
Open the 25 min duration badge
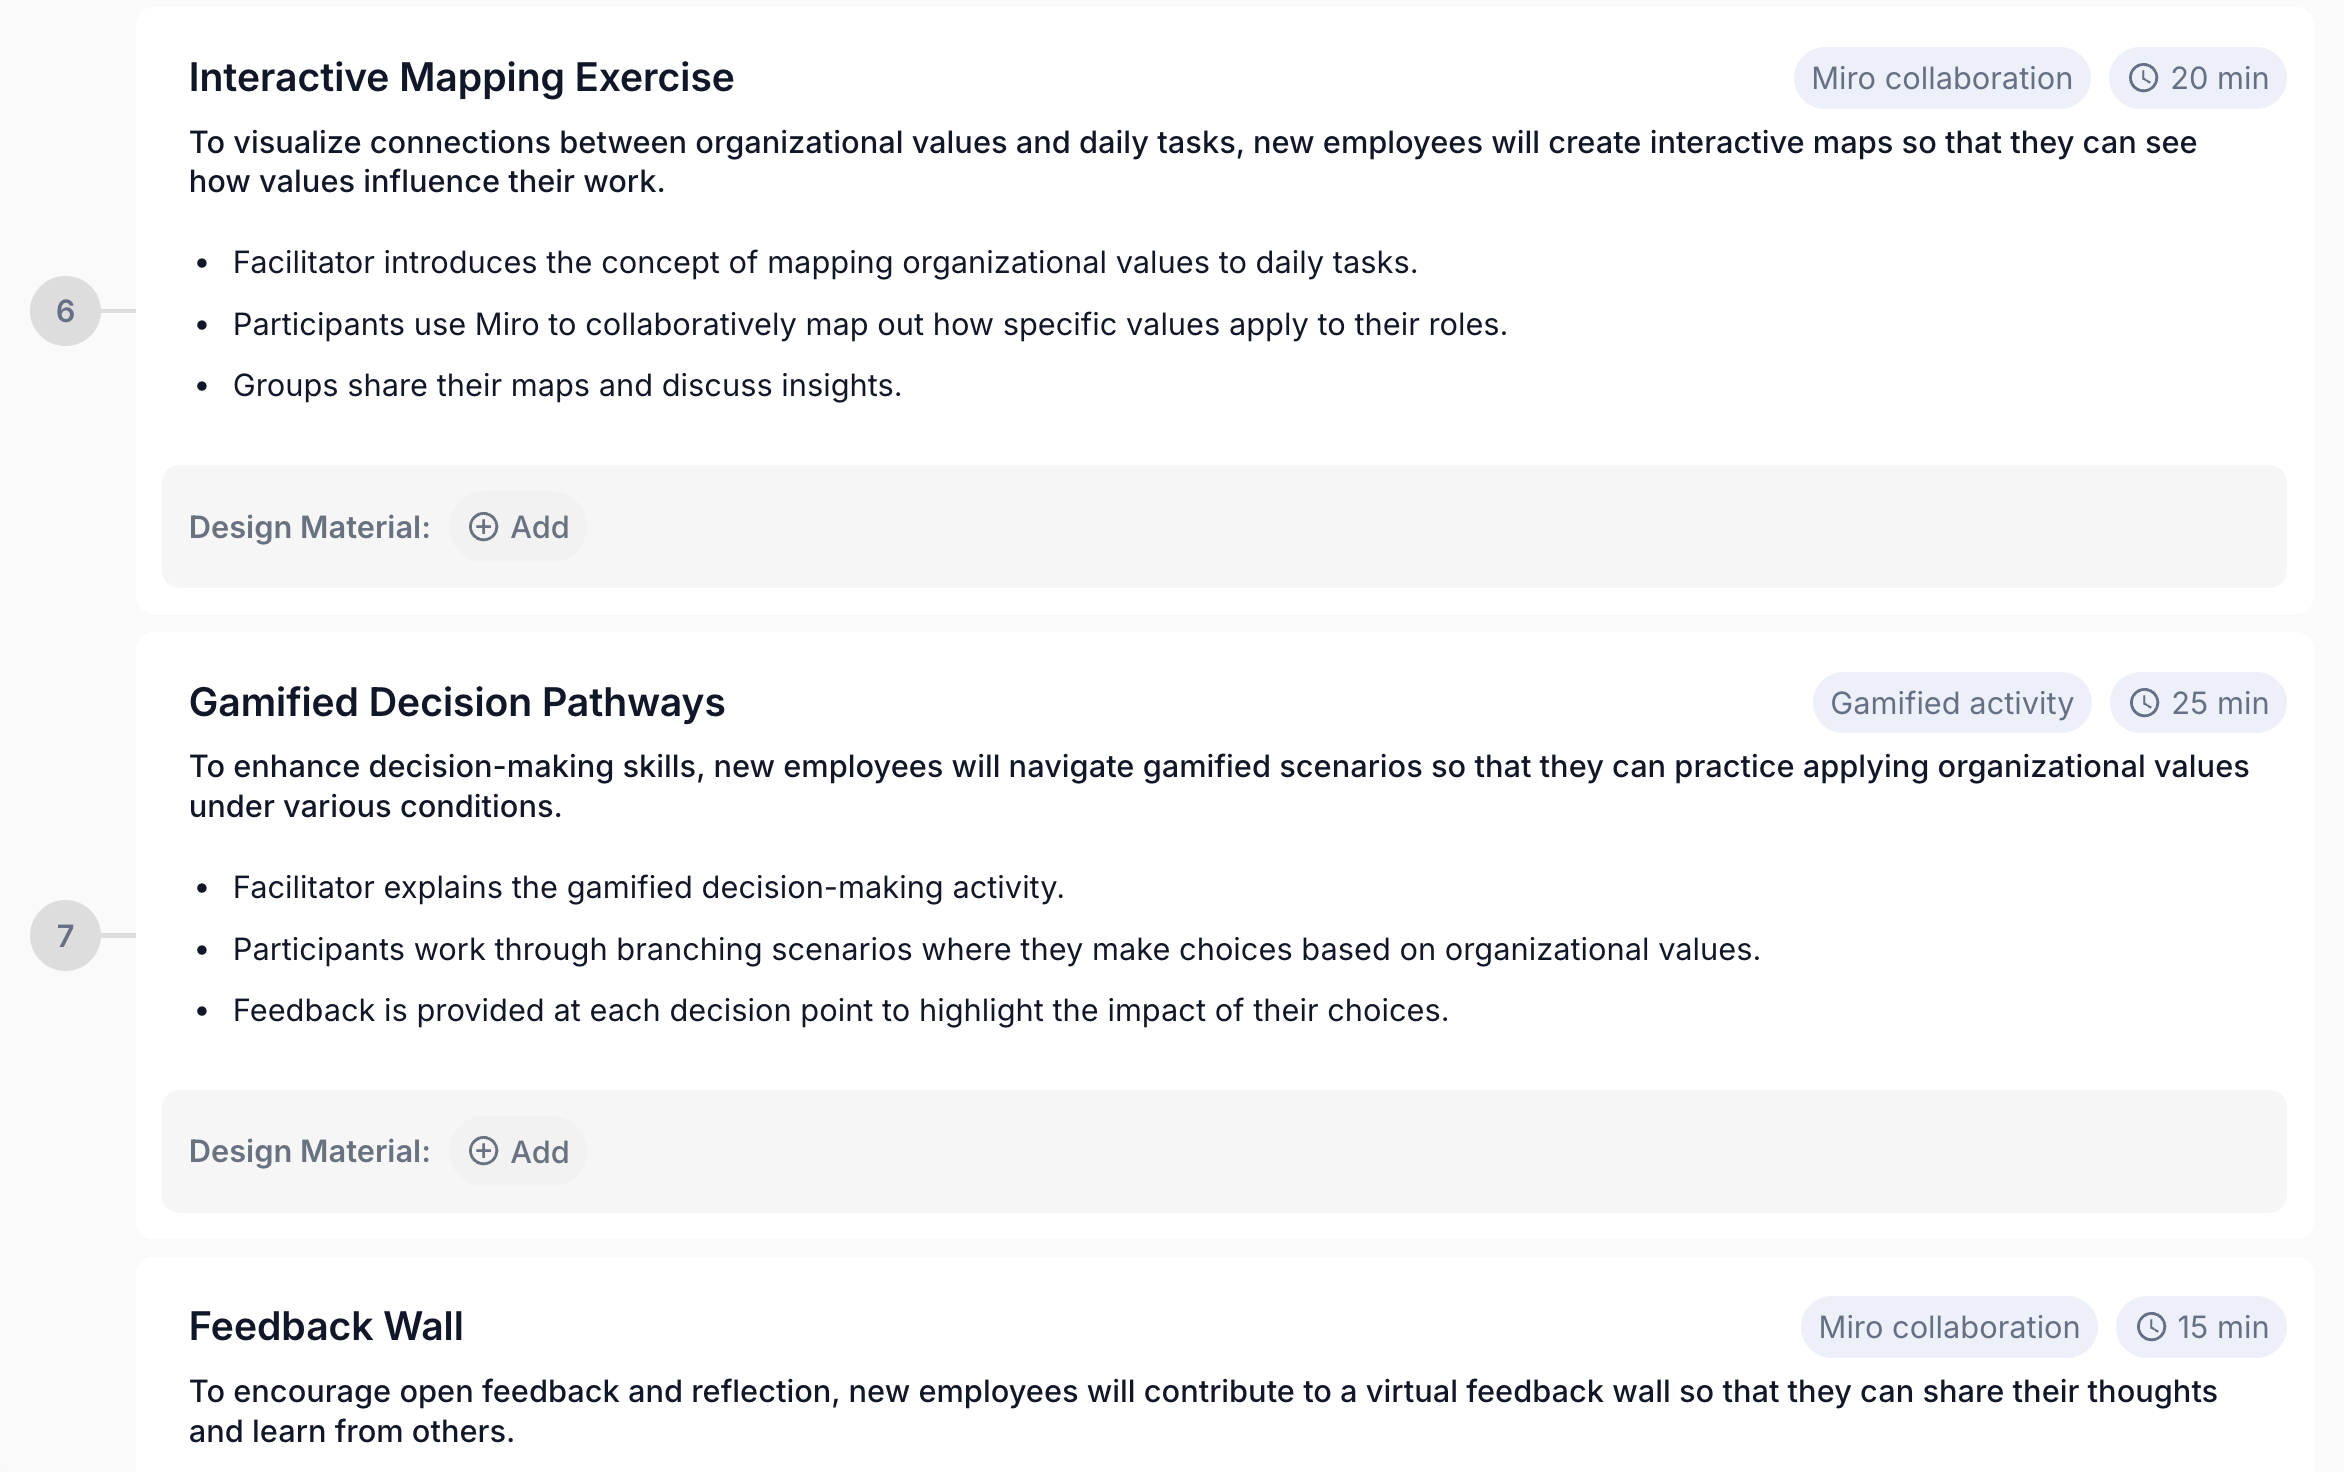[2198, 703]
